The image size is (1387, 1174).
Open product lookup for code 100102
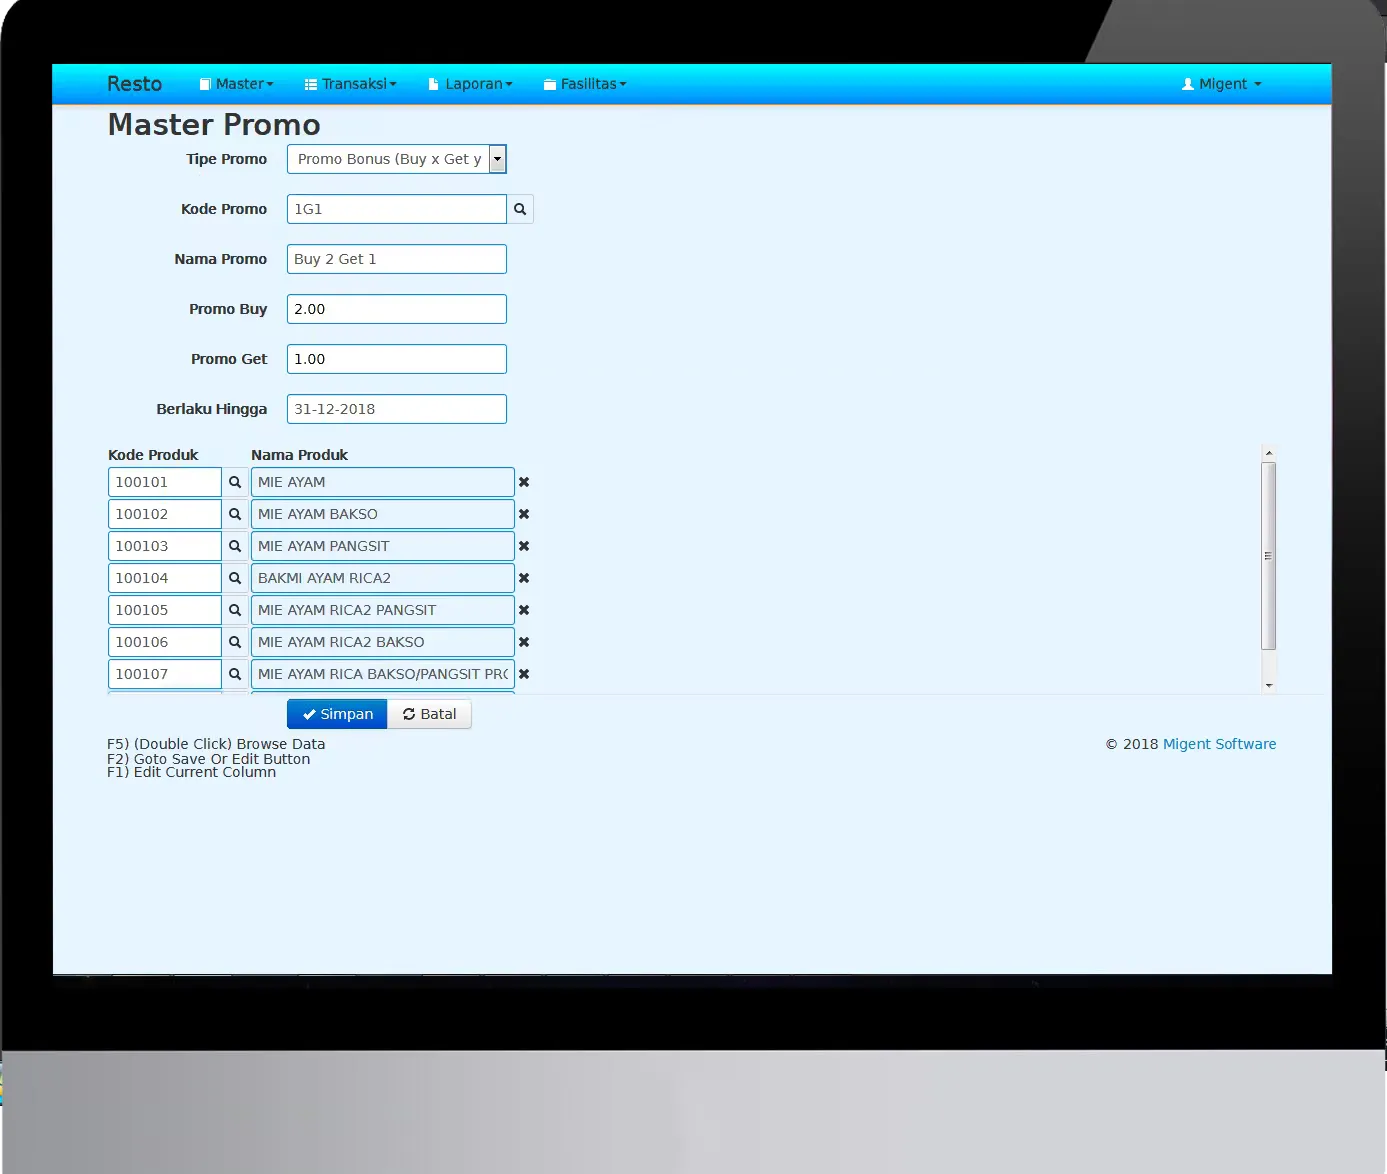pyautogui.click(x=235, y=514)
